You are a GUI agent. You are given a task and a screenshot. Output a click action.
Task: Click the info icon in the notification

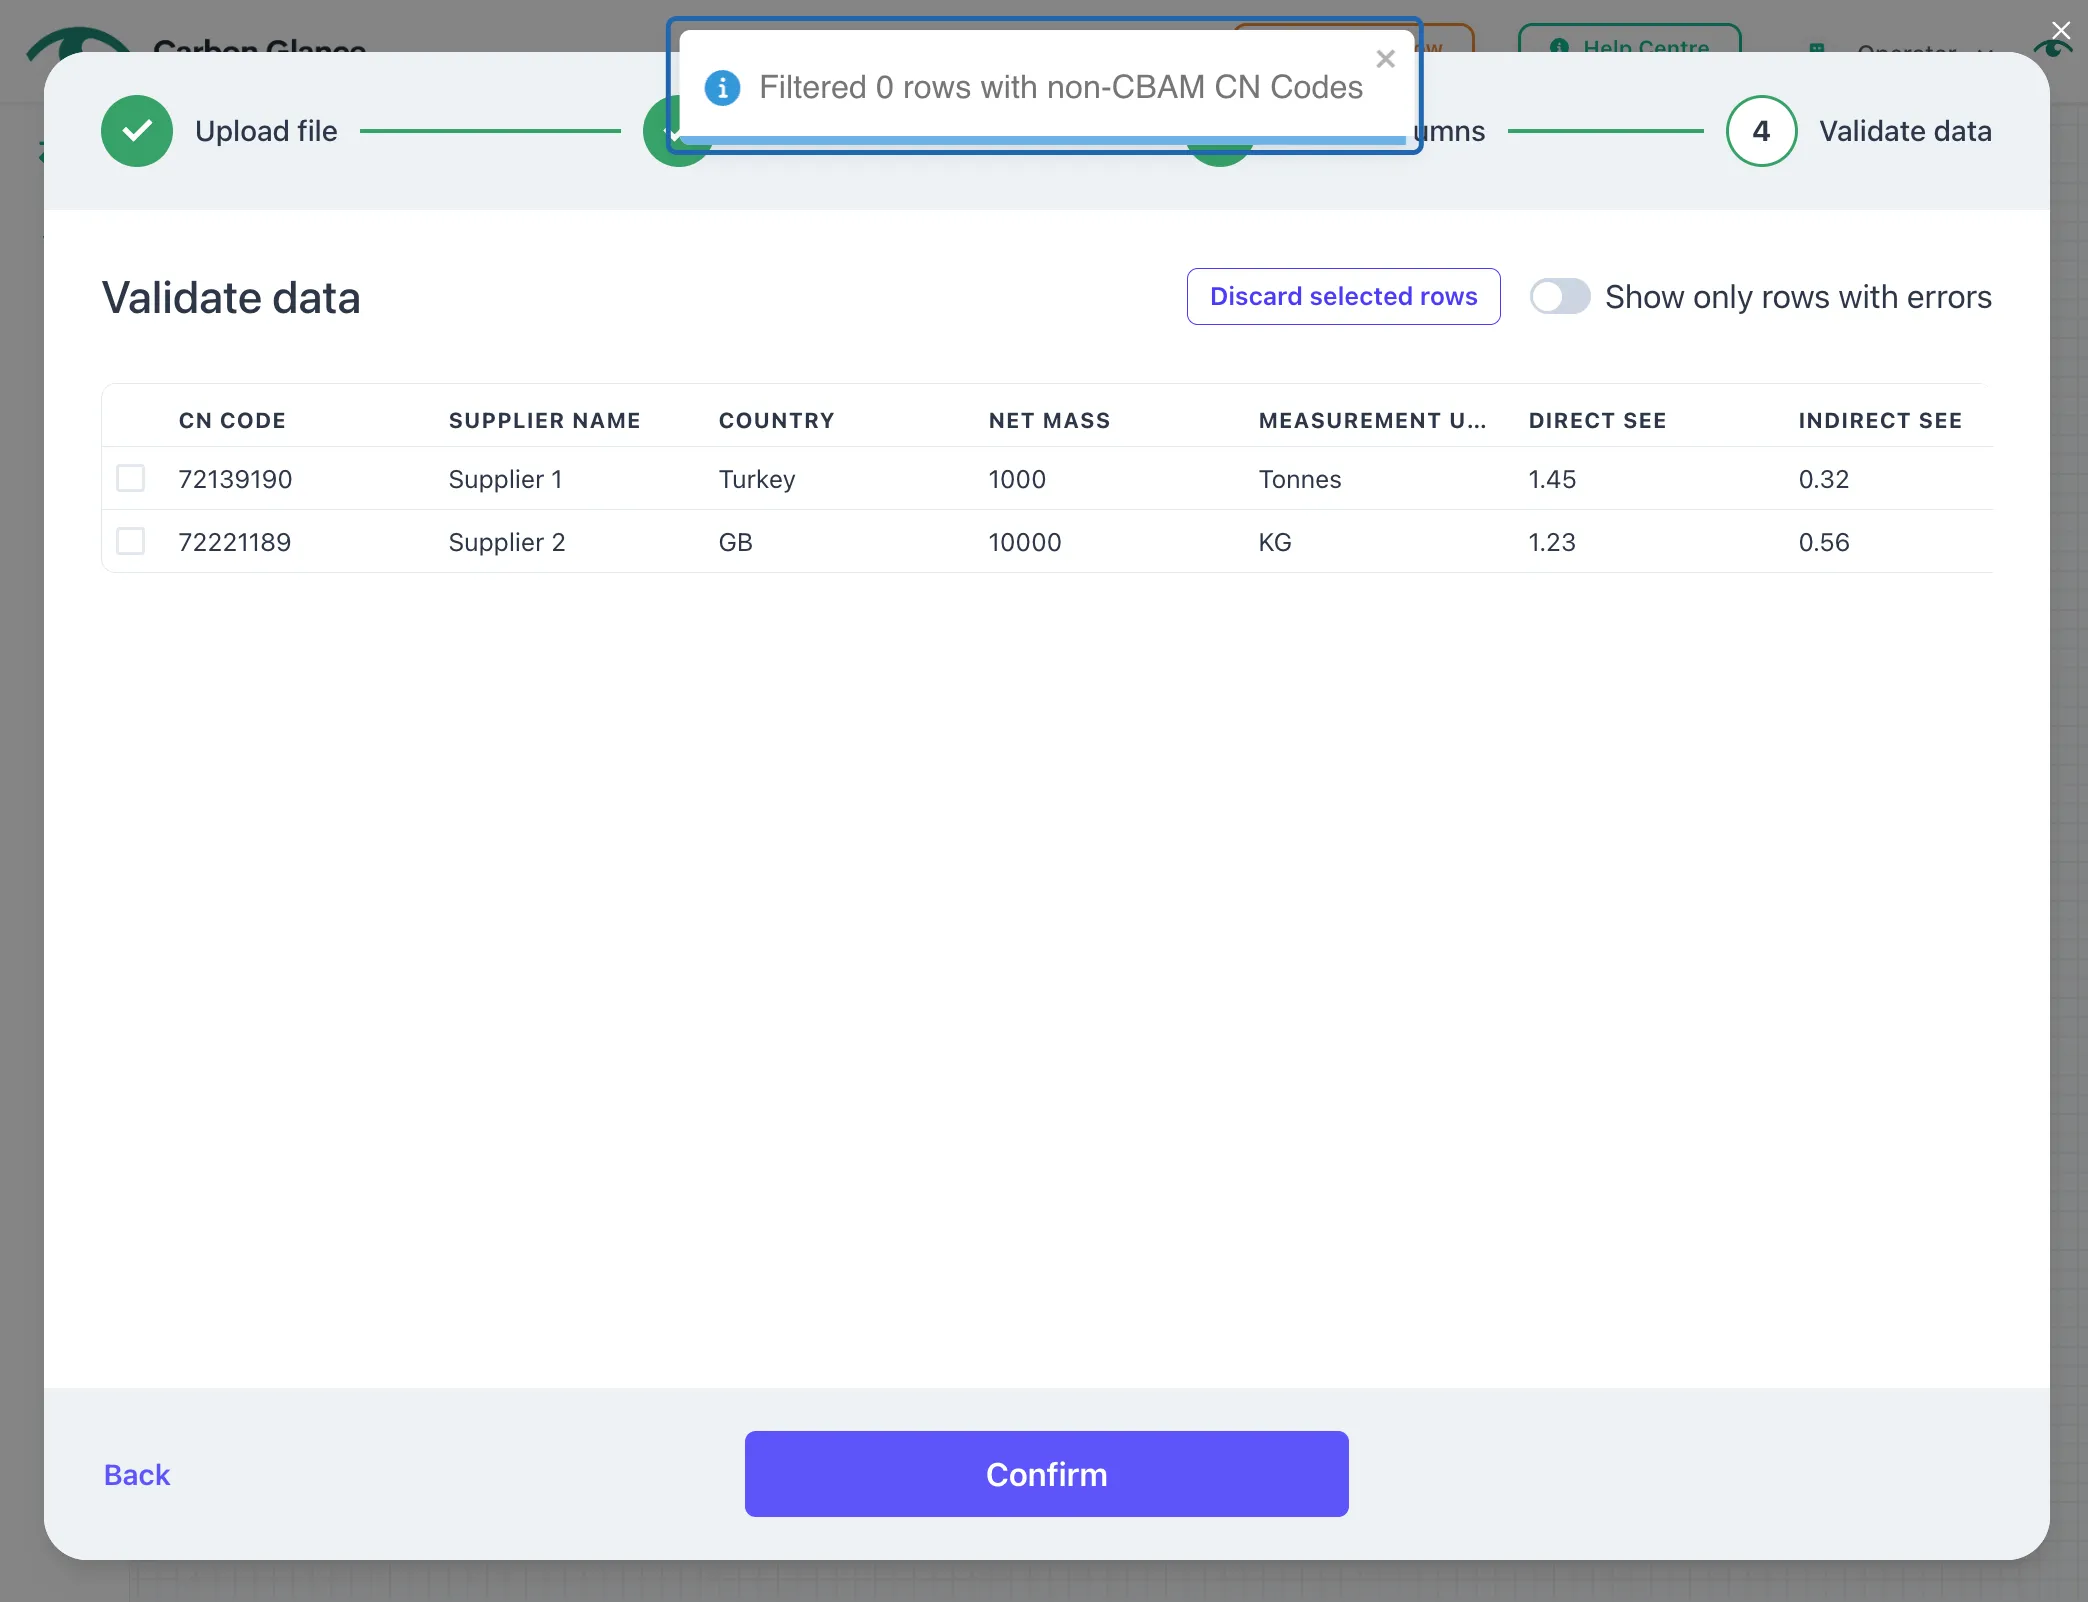coord(722,88)
